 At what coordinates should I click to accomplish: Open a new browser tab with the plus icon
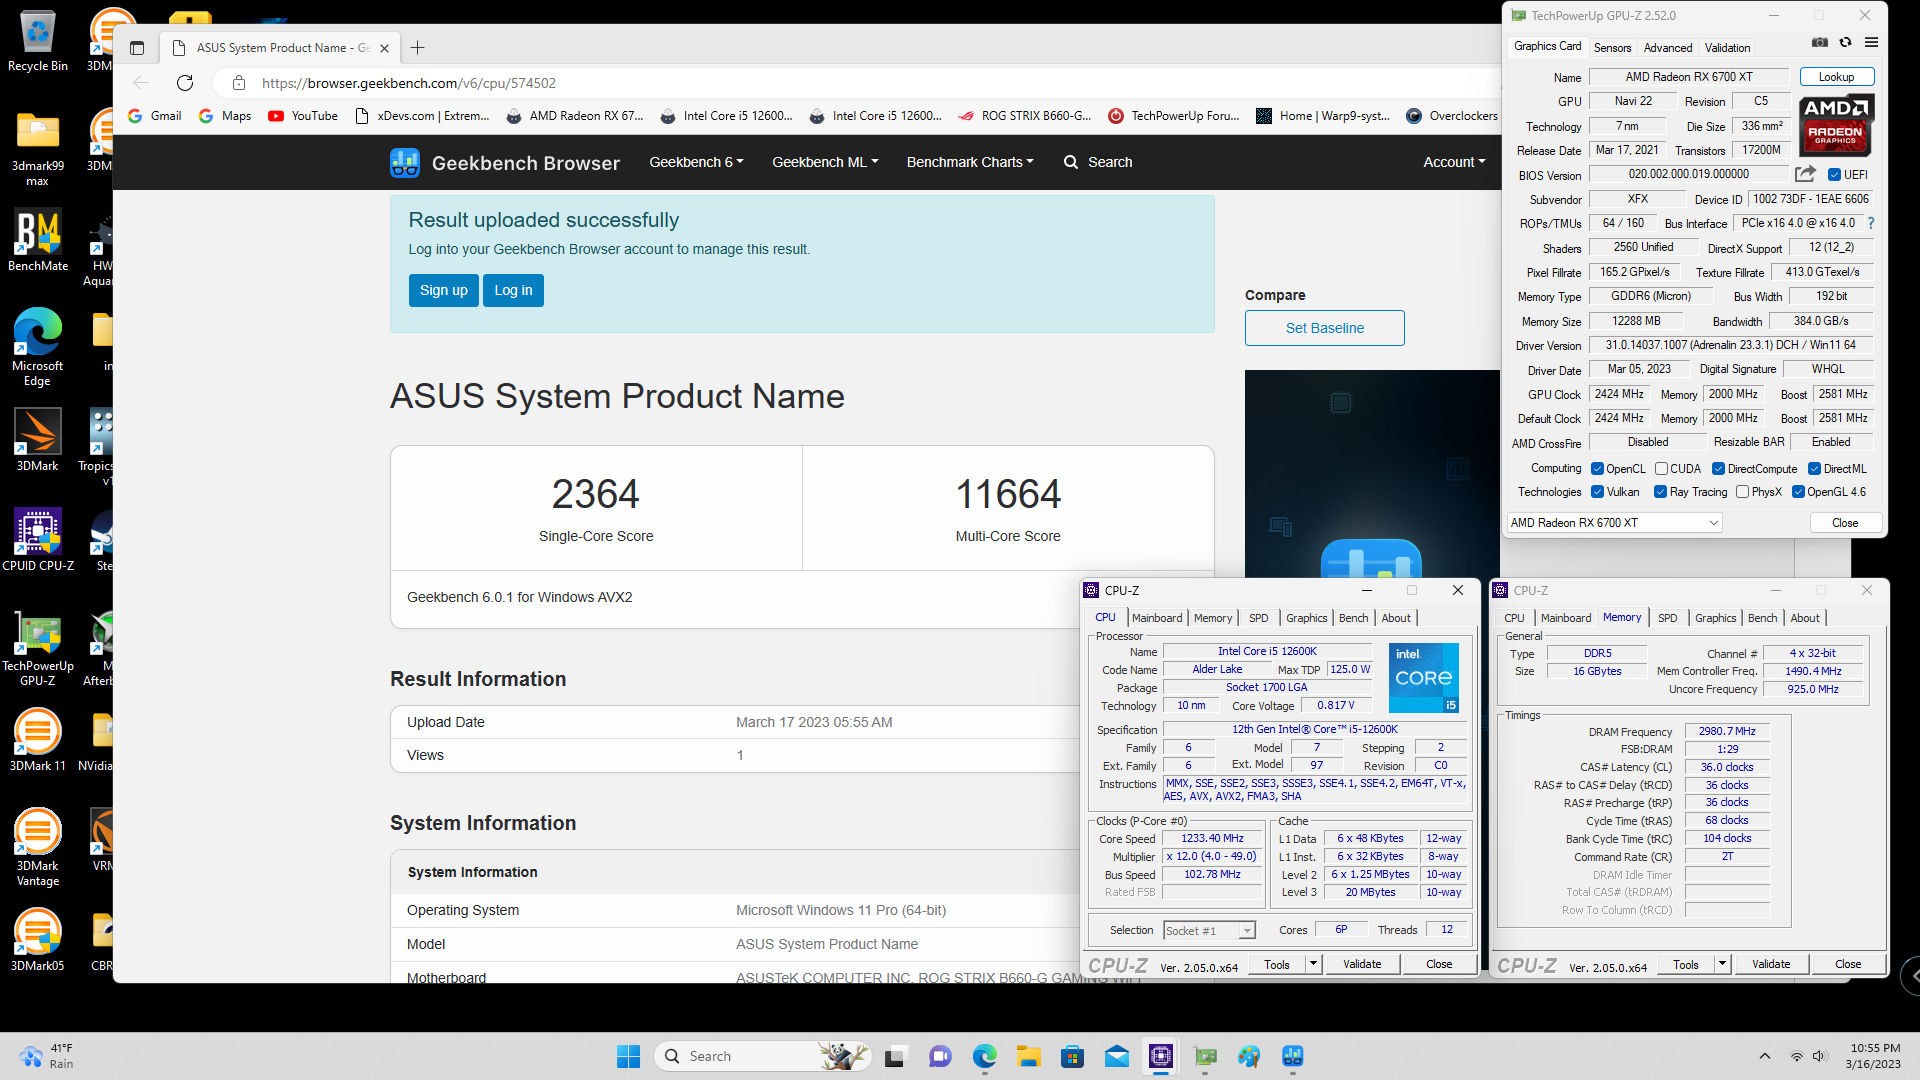(418, 48)
